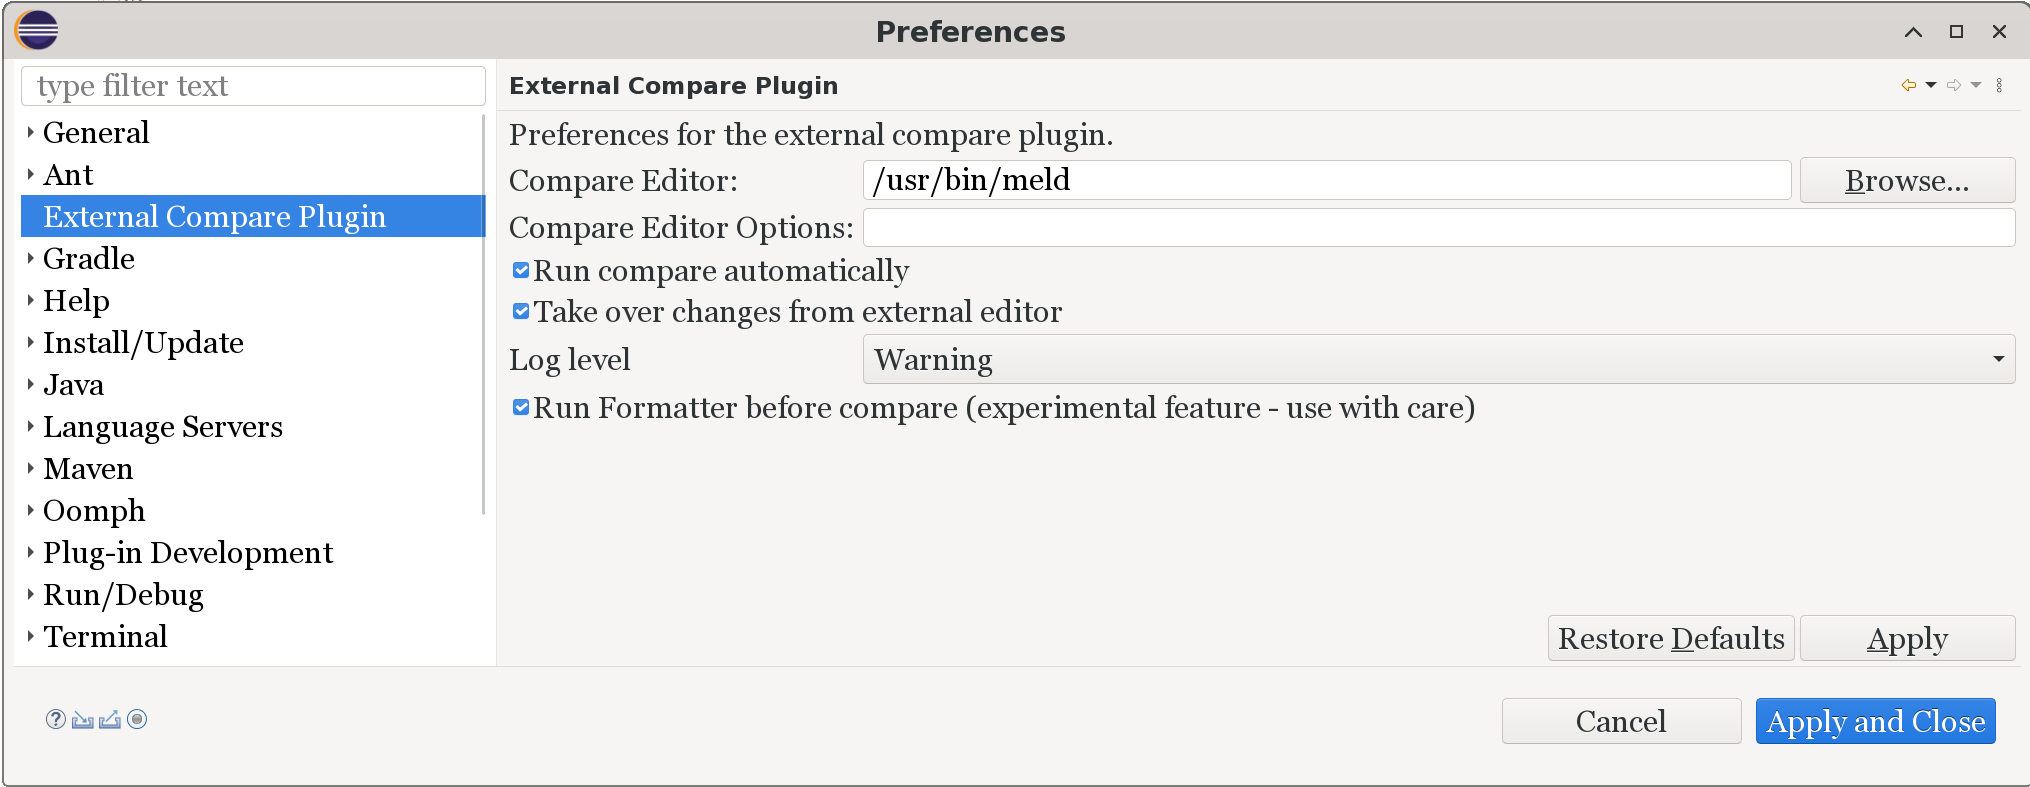The image size is (2030, 787).
Task: Open the Log level dropdown
Action: 1998,358
